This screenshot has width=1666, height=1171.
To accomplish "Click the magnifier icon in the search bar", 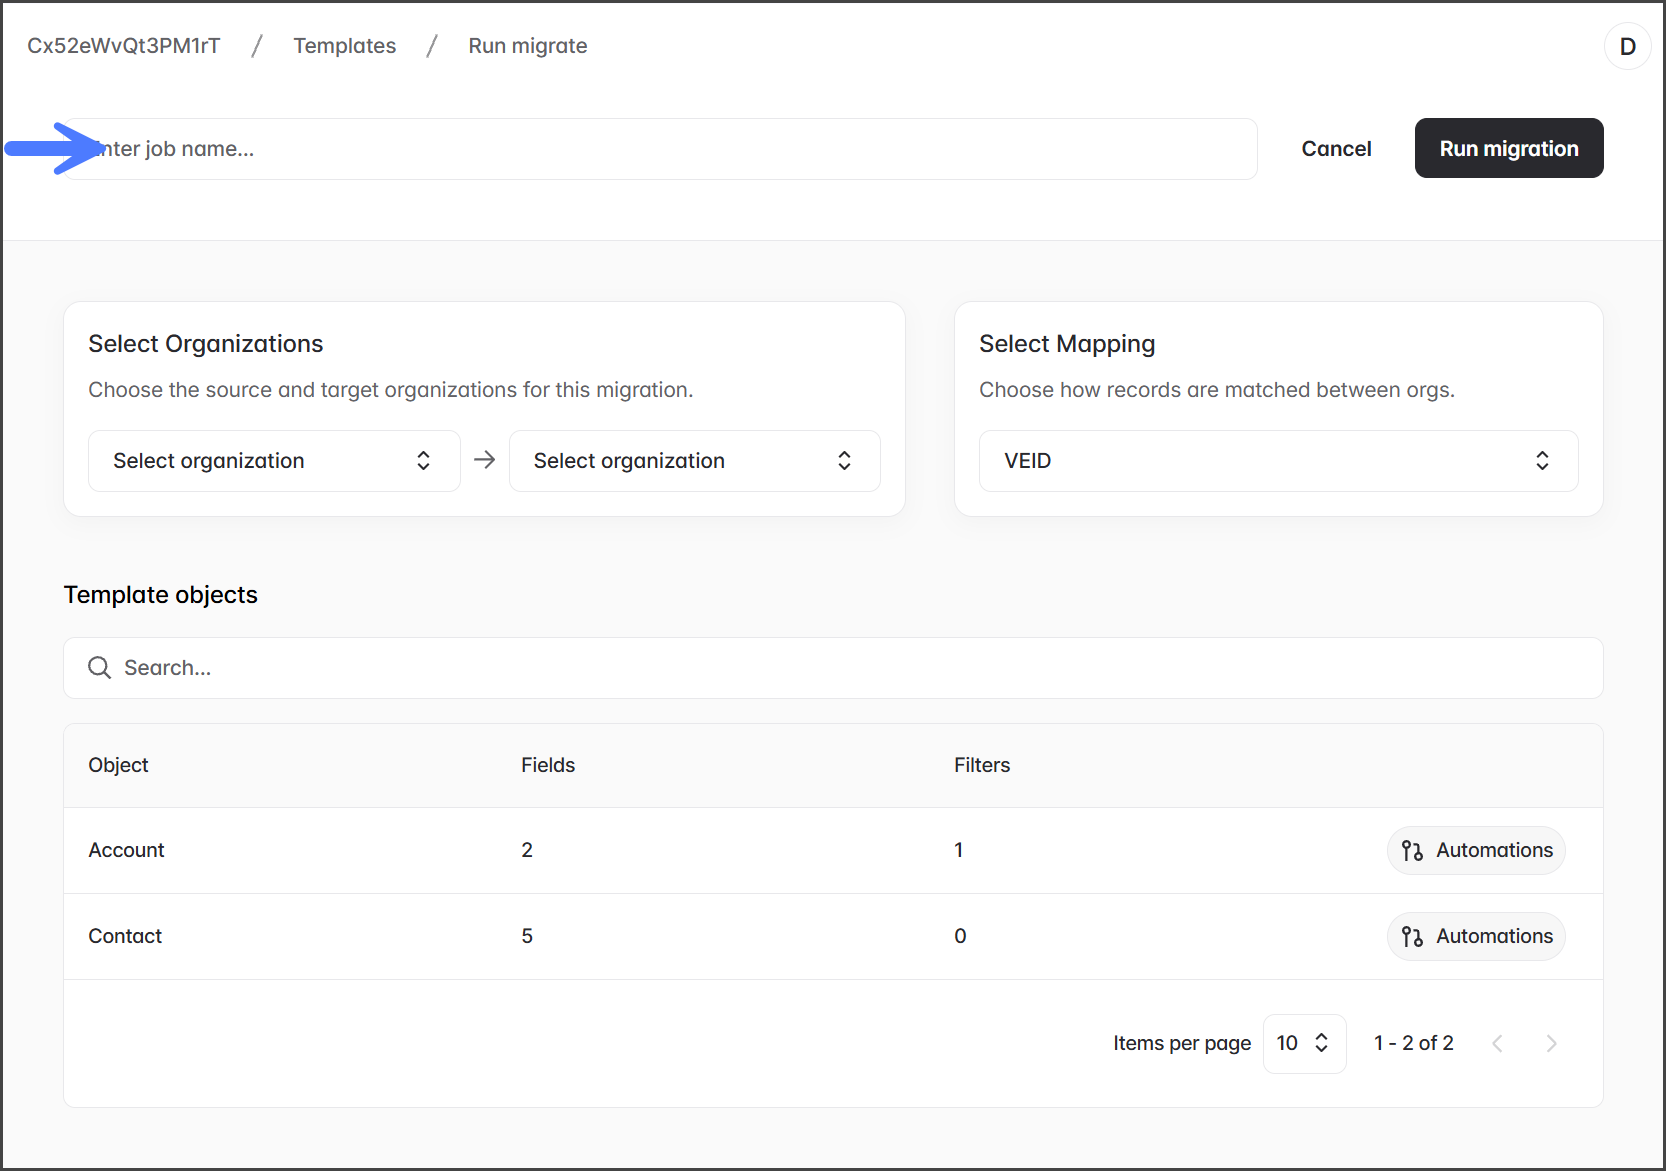I will (x=99, y=668).
